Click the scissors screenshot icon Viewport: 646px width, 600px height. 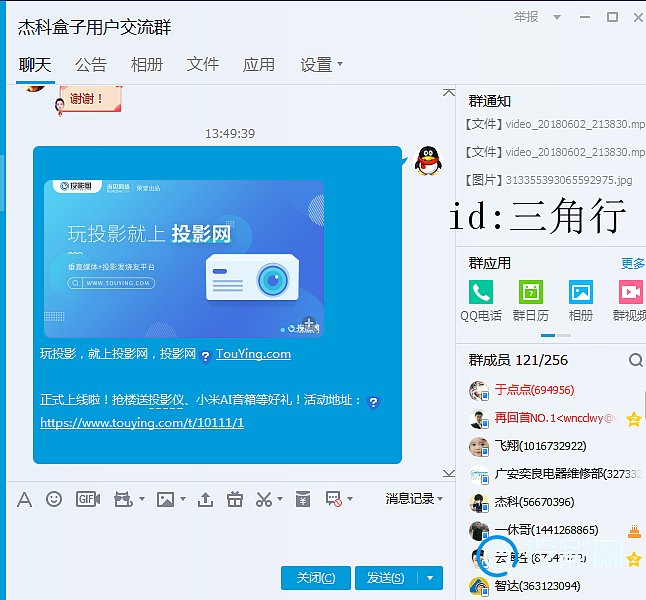point(264,499)
